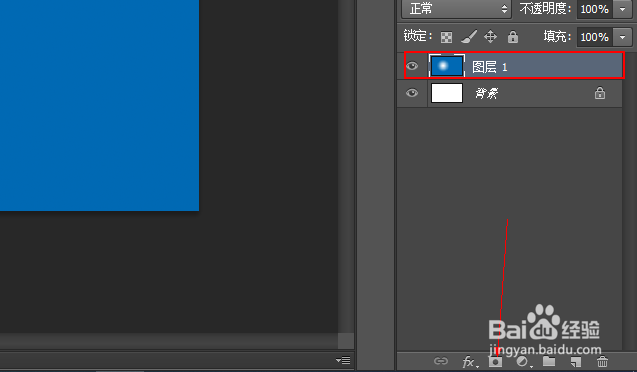
Task: Open the 正常 blend mode dropdown
Action: click(456, 9)
